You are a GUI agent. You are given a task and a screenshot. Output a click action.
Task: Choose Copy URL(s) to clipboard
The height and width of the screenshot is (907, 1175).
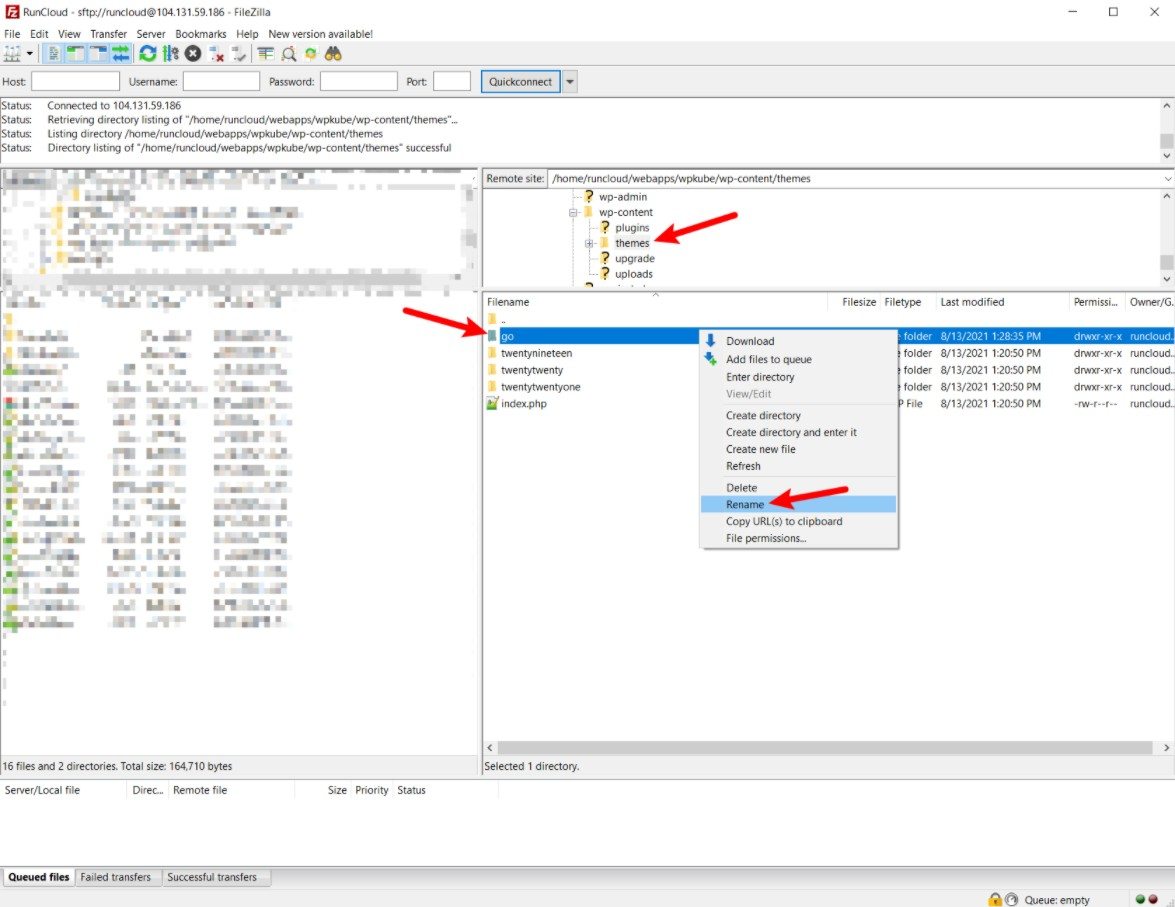tap(798, 522)
